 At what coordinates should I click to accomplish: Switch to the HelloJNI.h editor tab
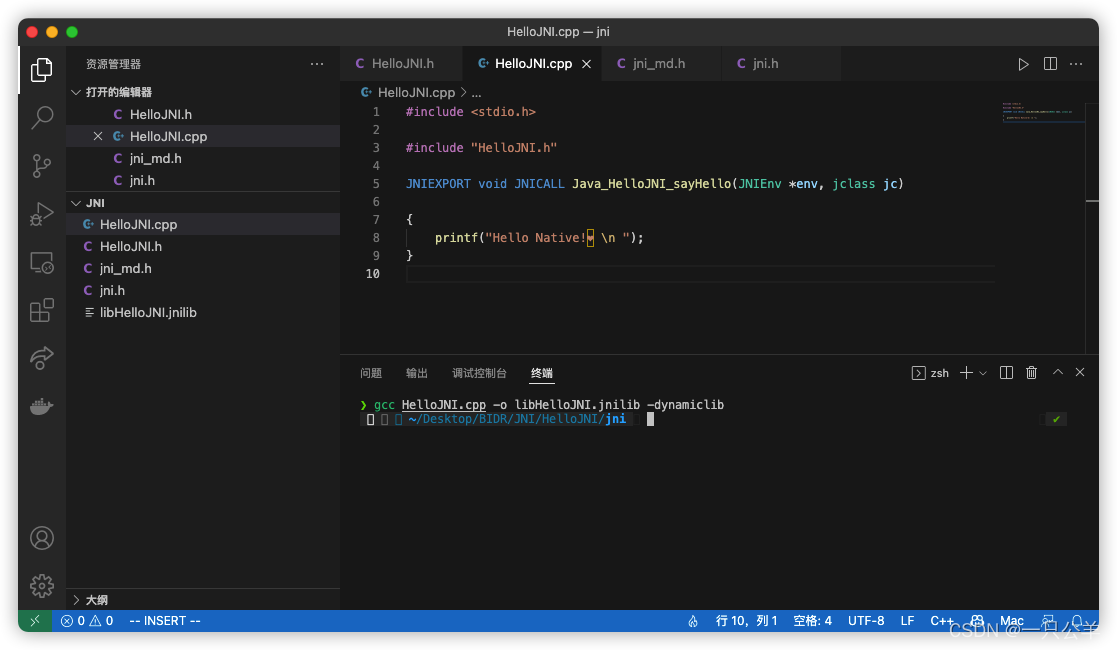tap(401, 64)
